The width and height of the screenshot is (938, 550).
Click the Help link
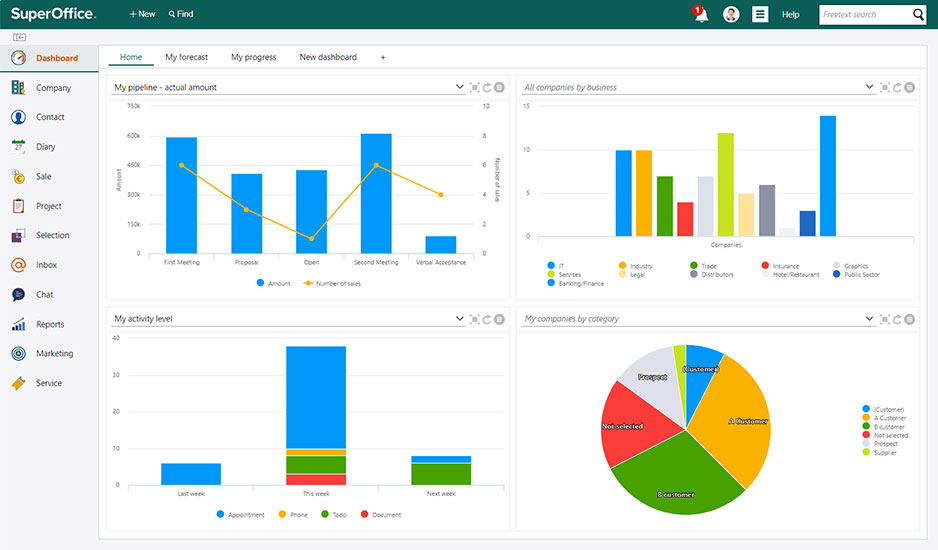point(790,14)
